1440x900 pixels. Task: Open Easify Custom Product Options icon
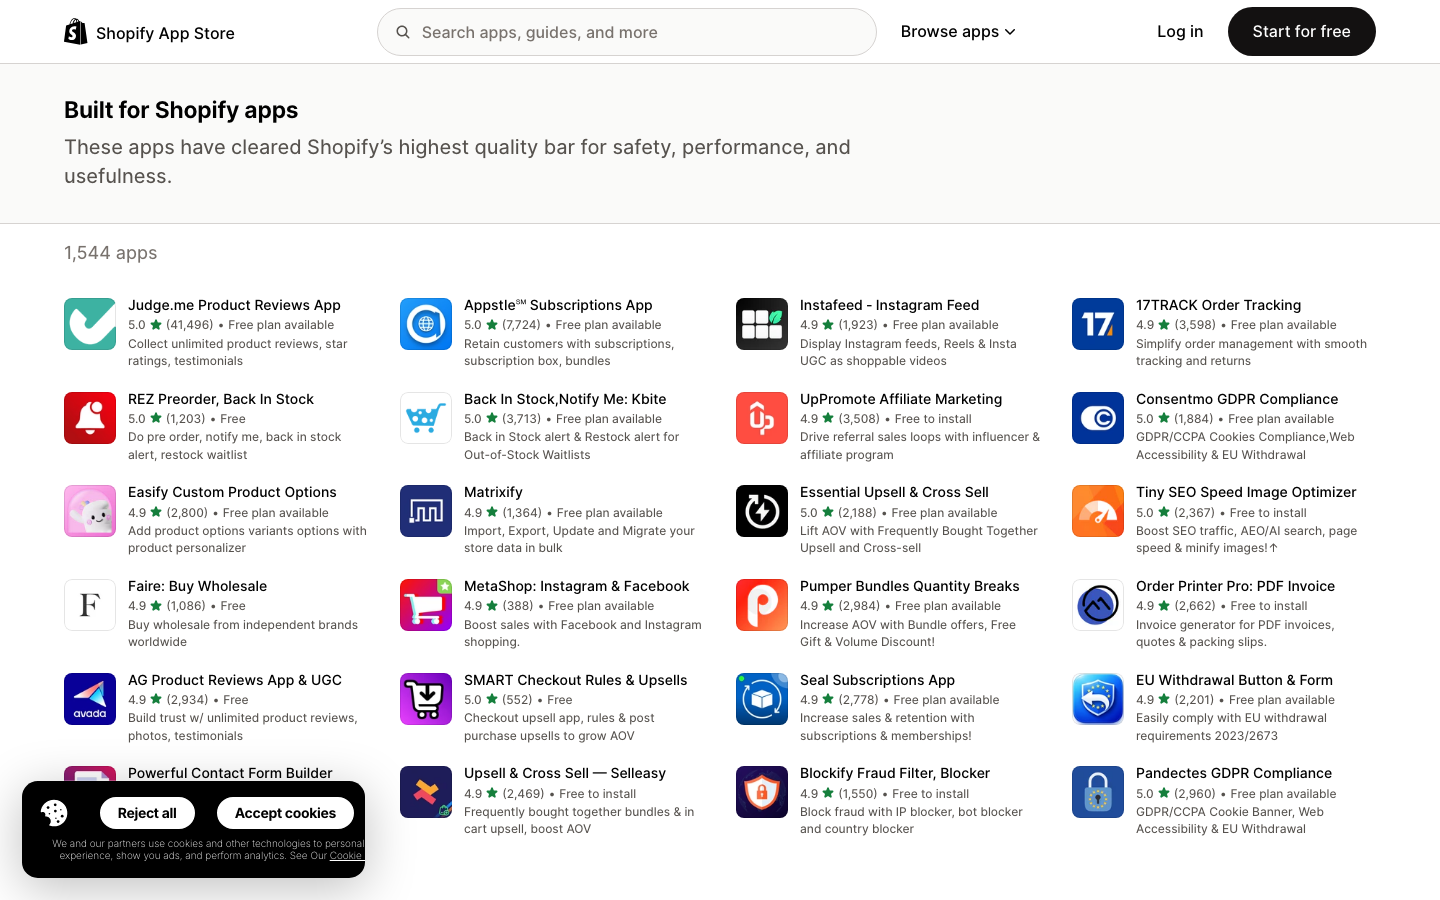[90, 511]
